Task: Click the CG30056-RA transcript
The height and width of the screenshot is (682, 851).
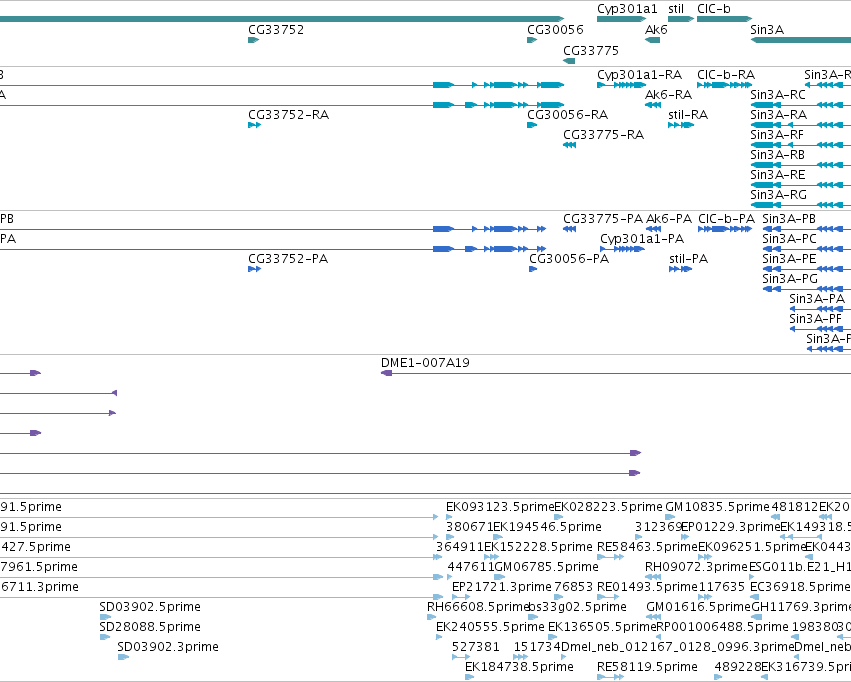Action: coord(532,125)
